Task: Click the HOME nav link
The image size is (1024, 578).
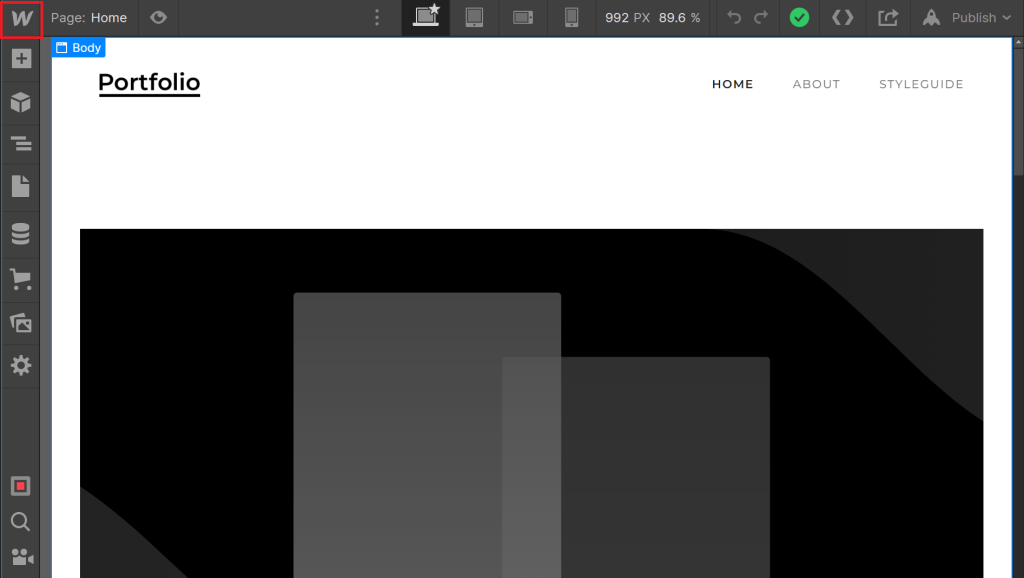Action: 732,84
